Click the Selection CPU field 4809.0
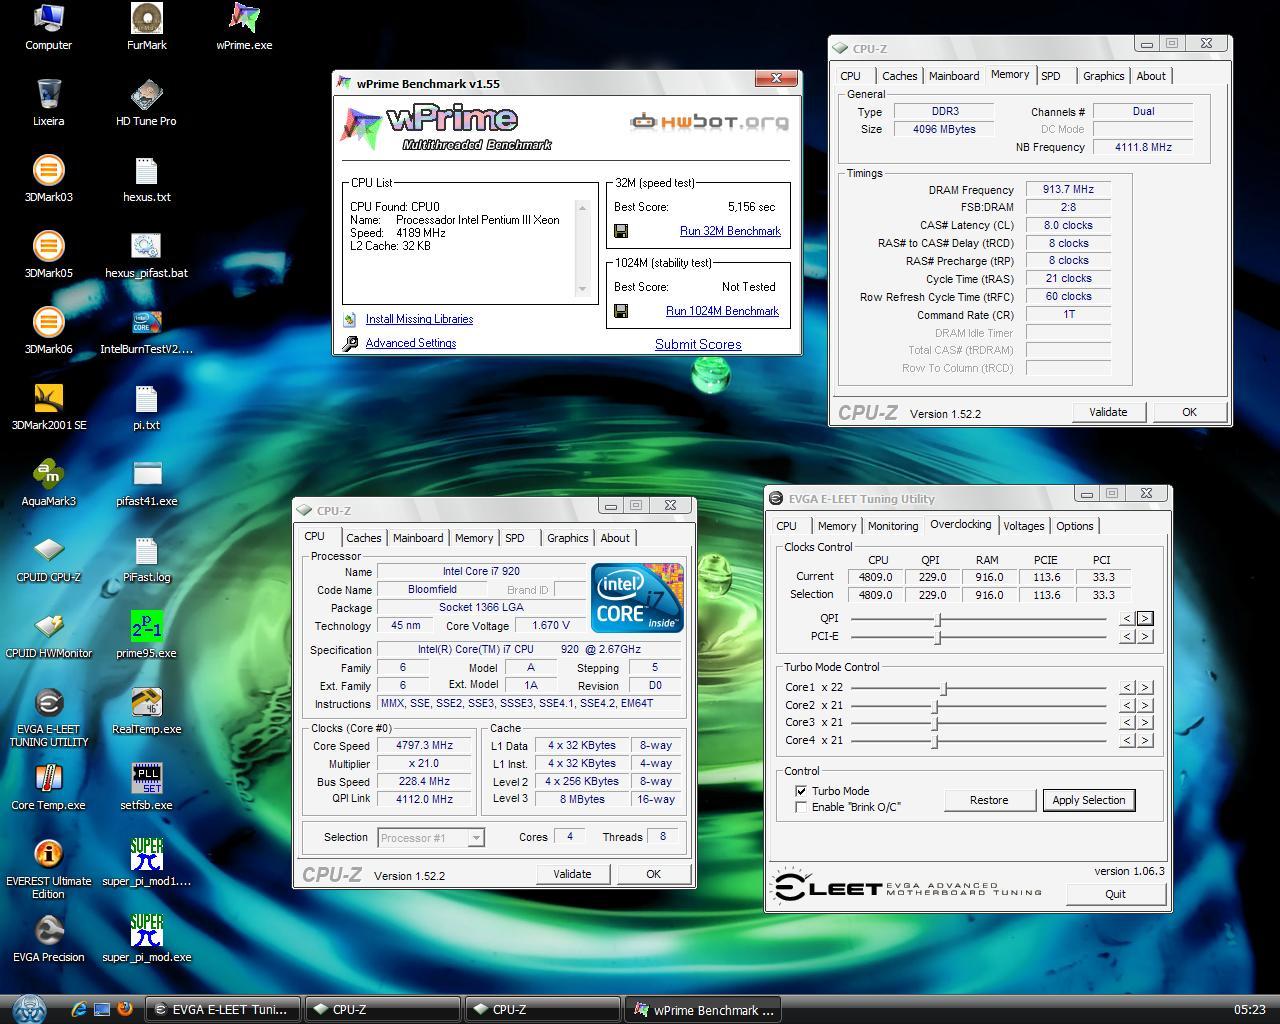 [875, 594]
